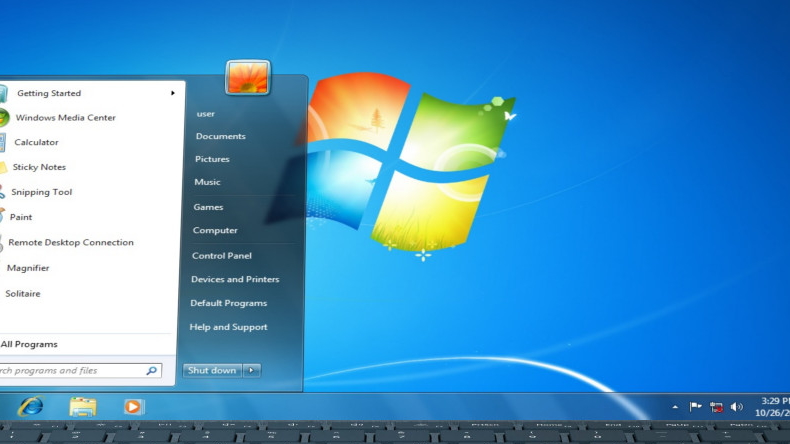
Task: Open Devices and Printers
Action: (235, 279)
